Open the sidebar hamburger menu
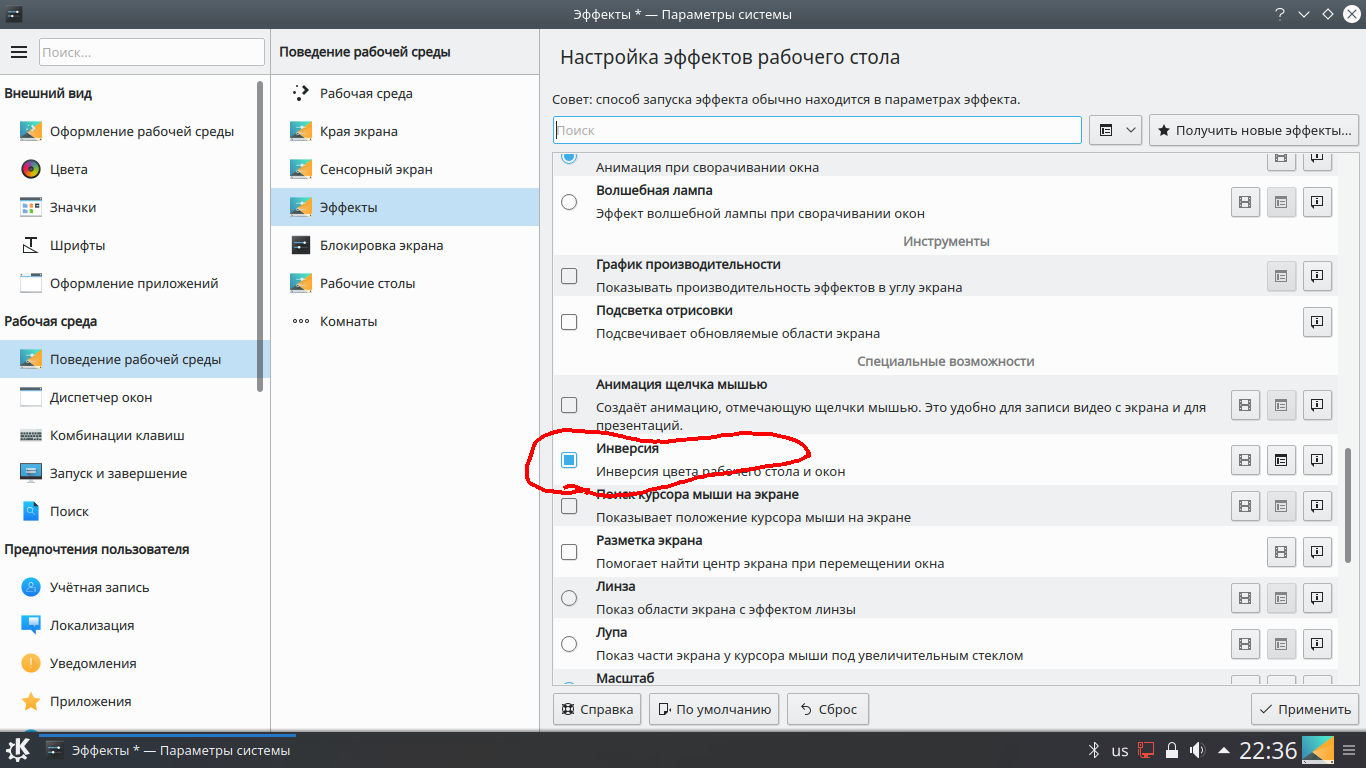Screen dimensions: 1366x768 tap(18, 52)
